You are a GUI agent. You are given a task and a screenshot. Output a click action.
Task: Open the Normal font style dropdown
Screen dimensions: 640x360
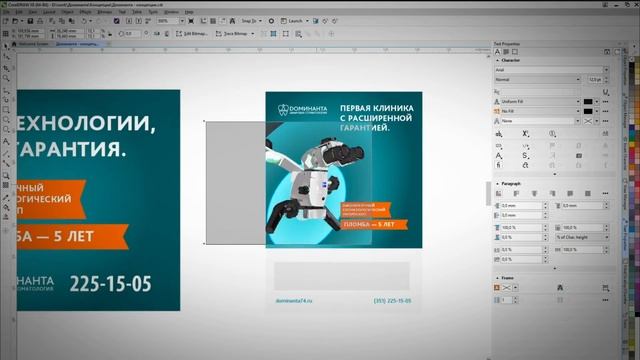(x=578, y=80)
